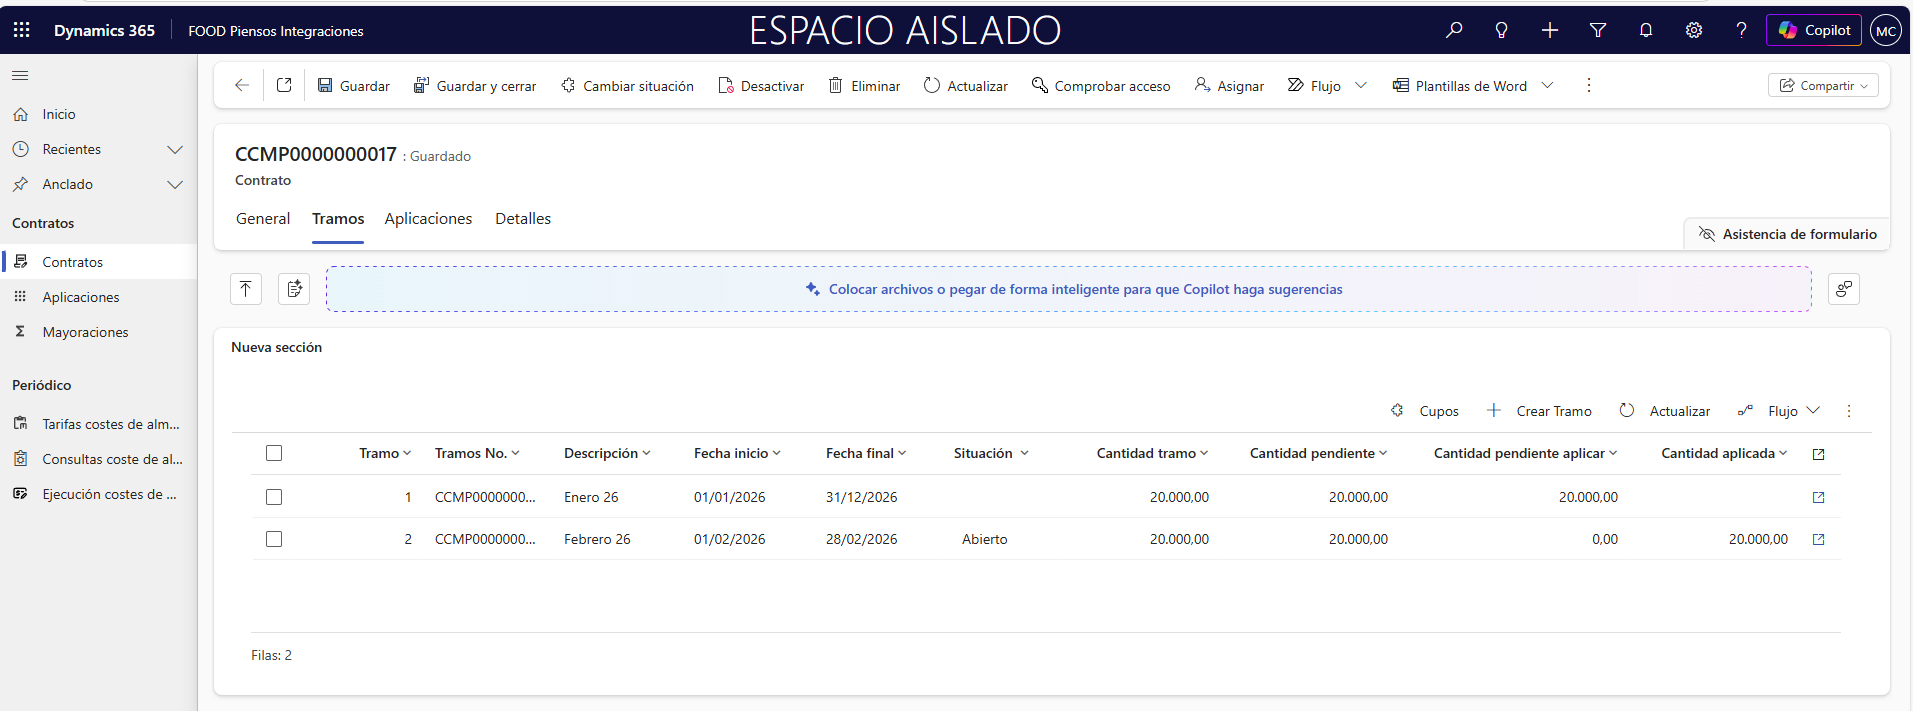This screenshot has height=711, width=1913.
Task: Expand the Recientes section in sidebar
Action: (175, 149)
